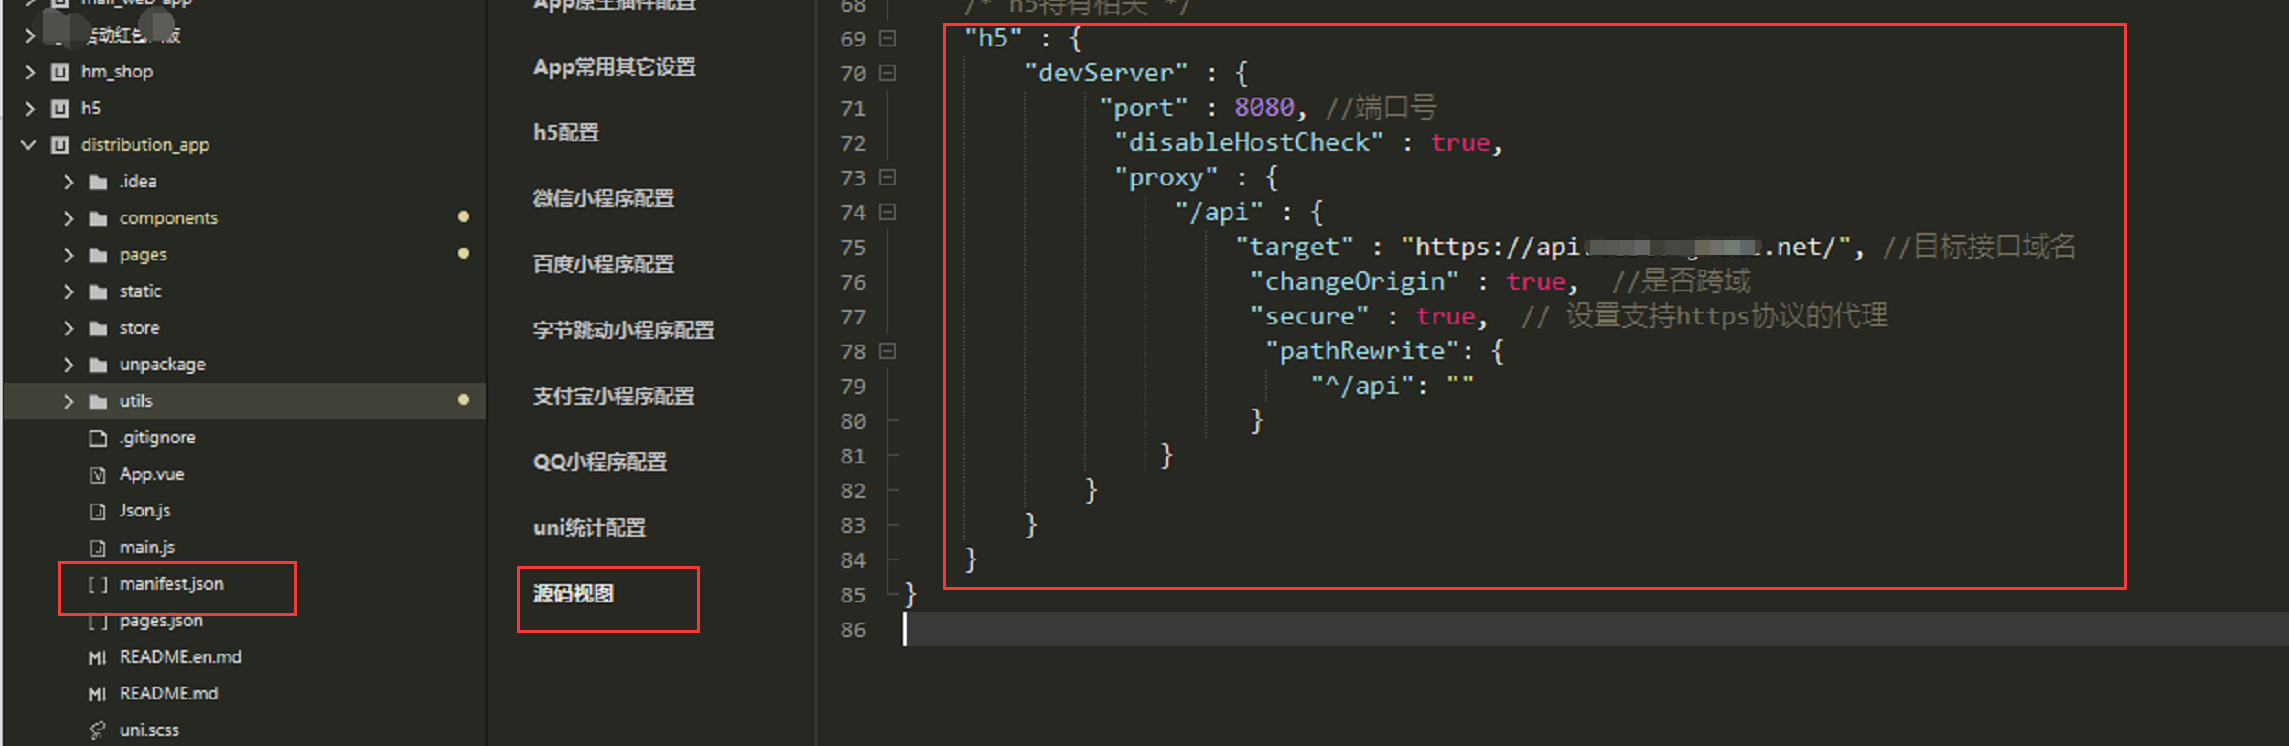Screen dimensions: 2289x746
Task: Collapse code fold at line 78
Action: point(887,351)
